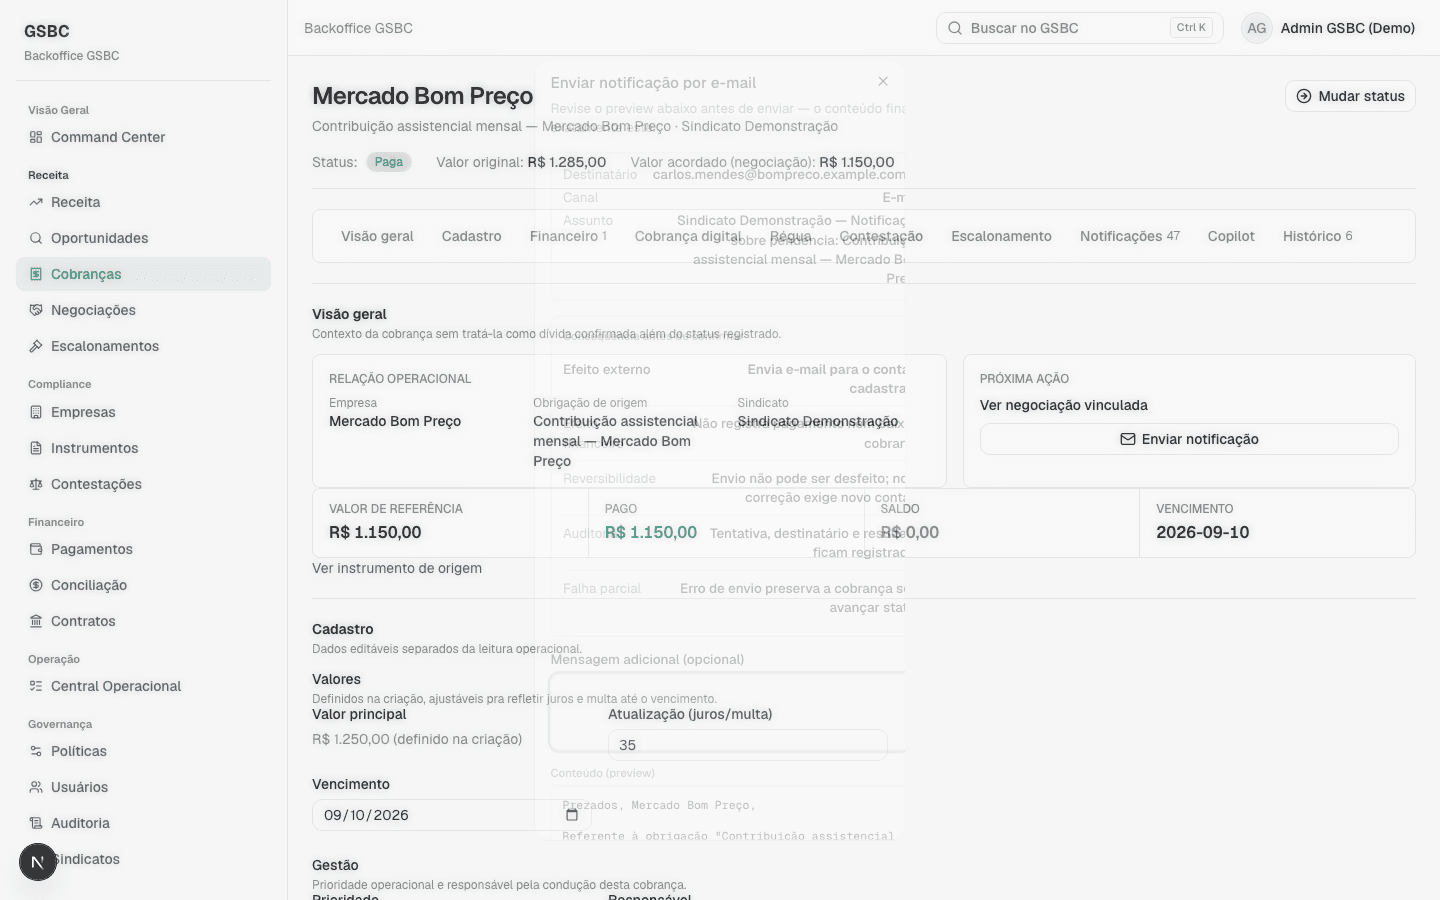Screen dimensions: 1440x900
Task: Open the Notificações tab
Action: pos(1130,236)
